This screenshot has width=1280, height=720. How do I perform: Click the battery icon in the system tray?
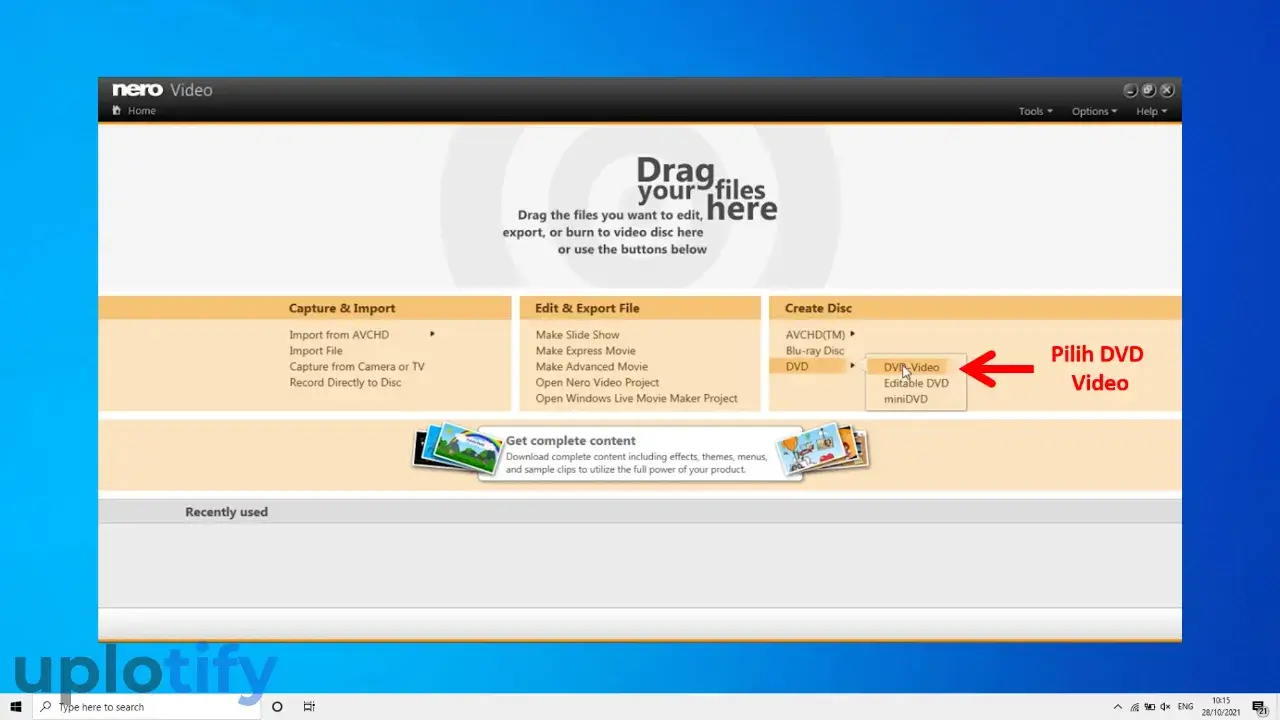(x=1149, y=707)
